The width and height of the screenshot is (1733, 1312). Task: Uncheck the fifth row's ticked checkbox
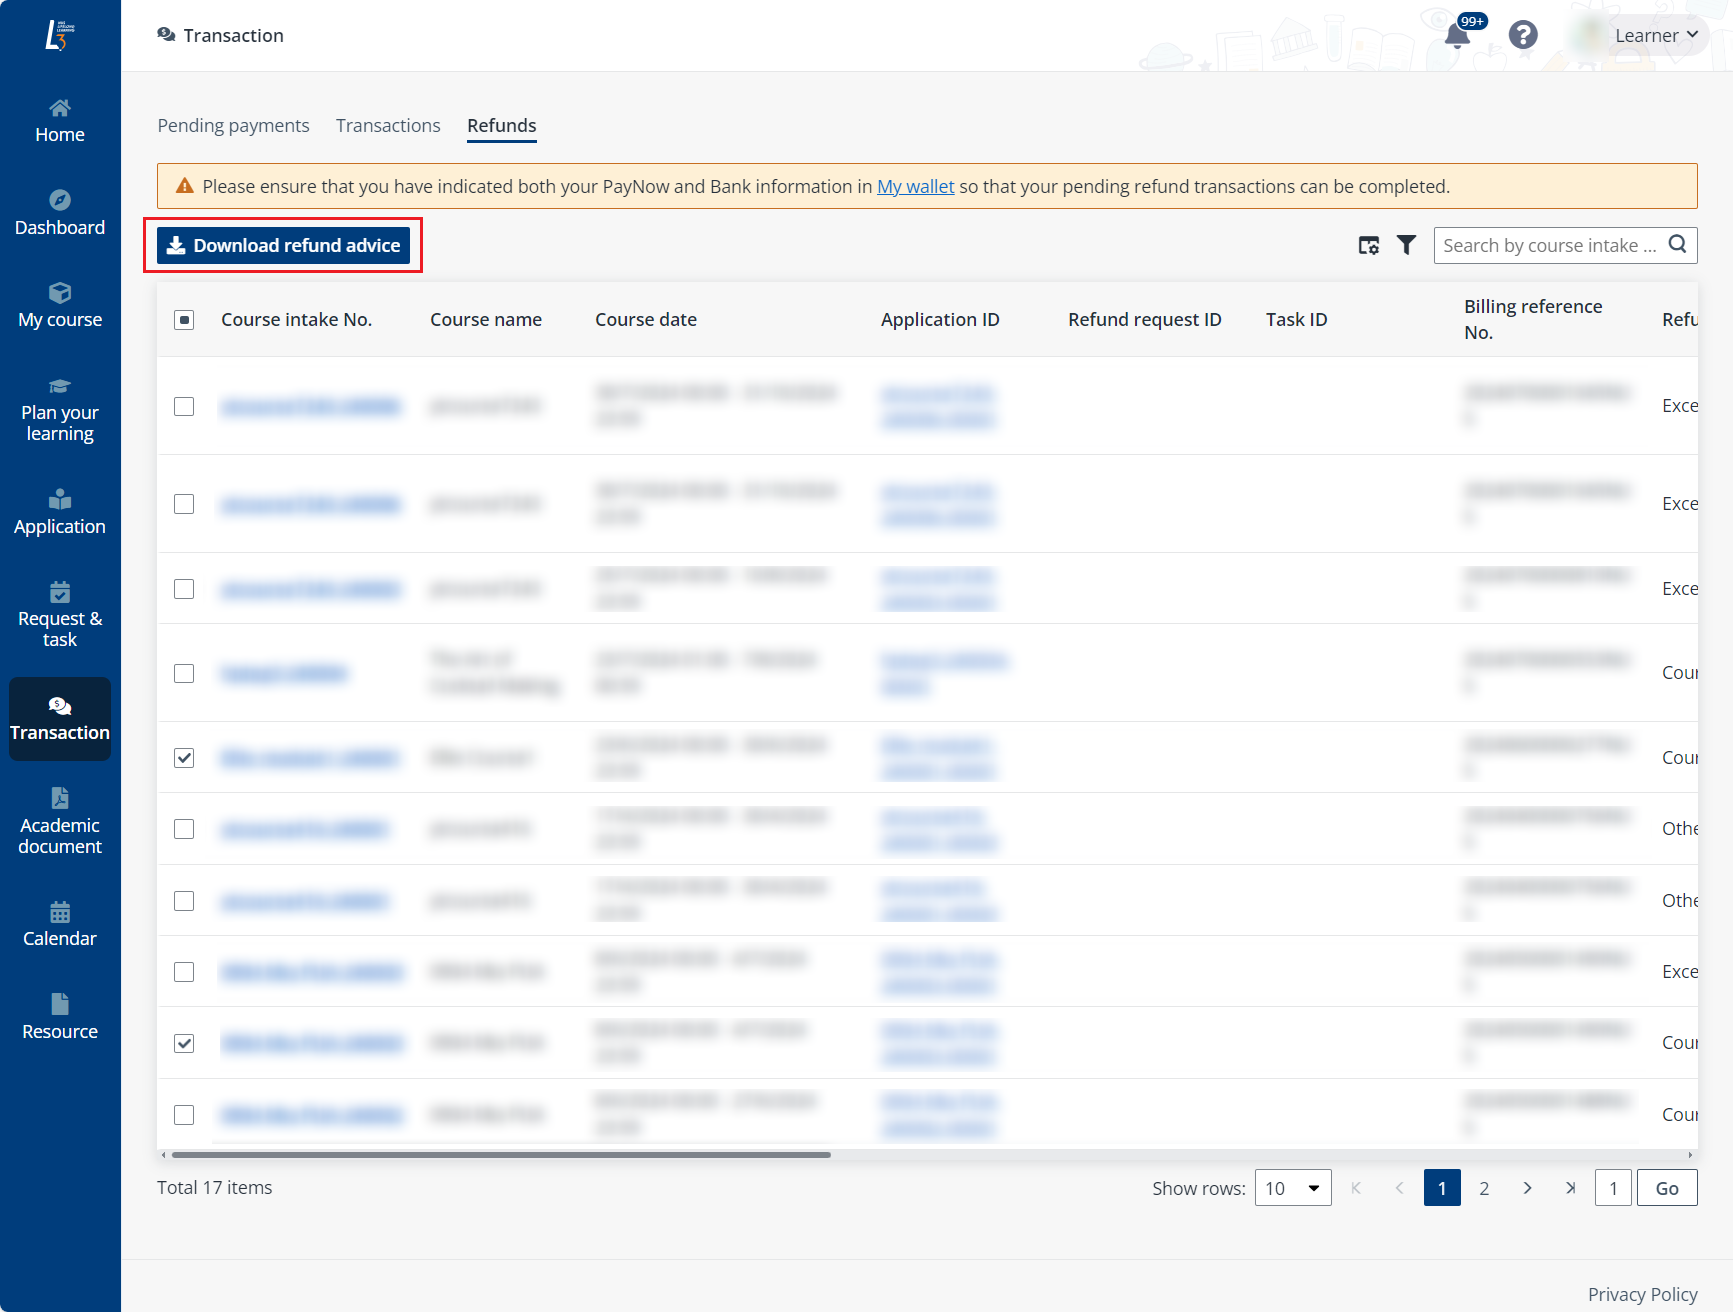tap(184, 758)
